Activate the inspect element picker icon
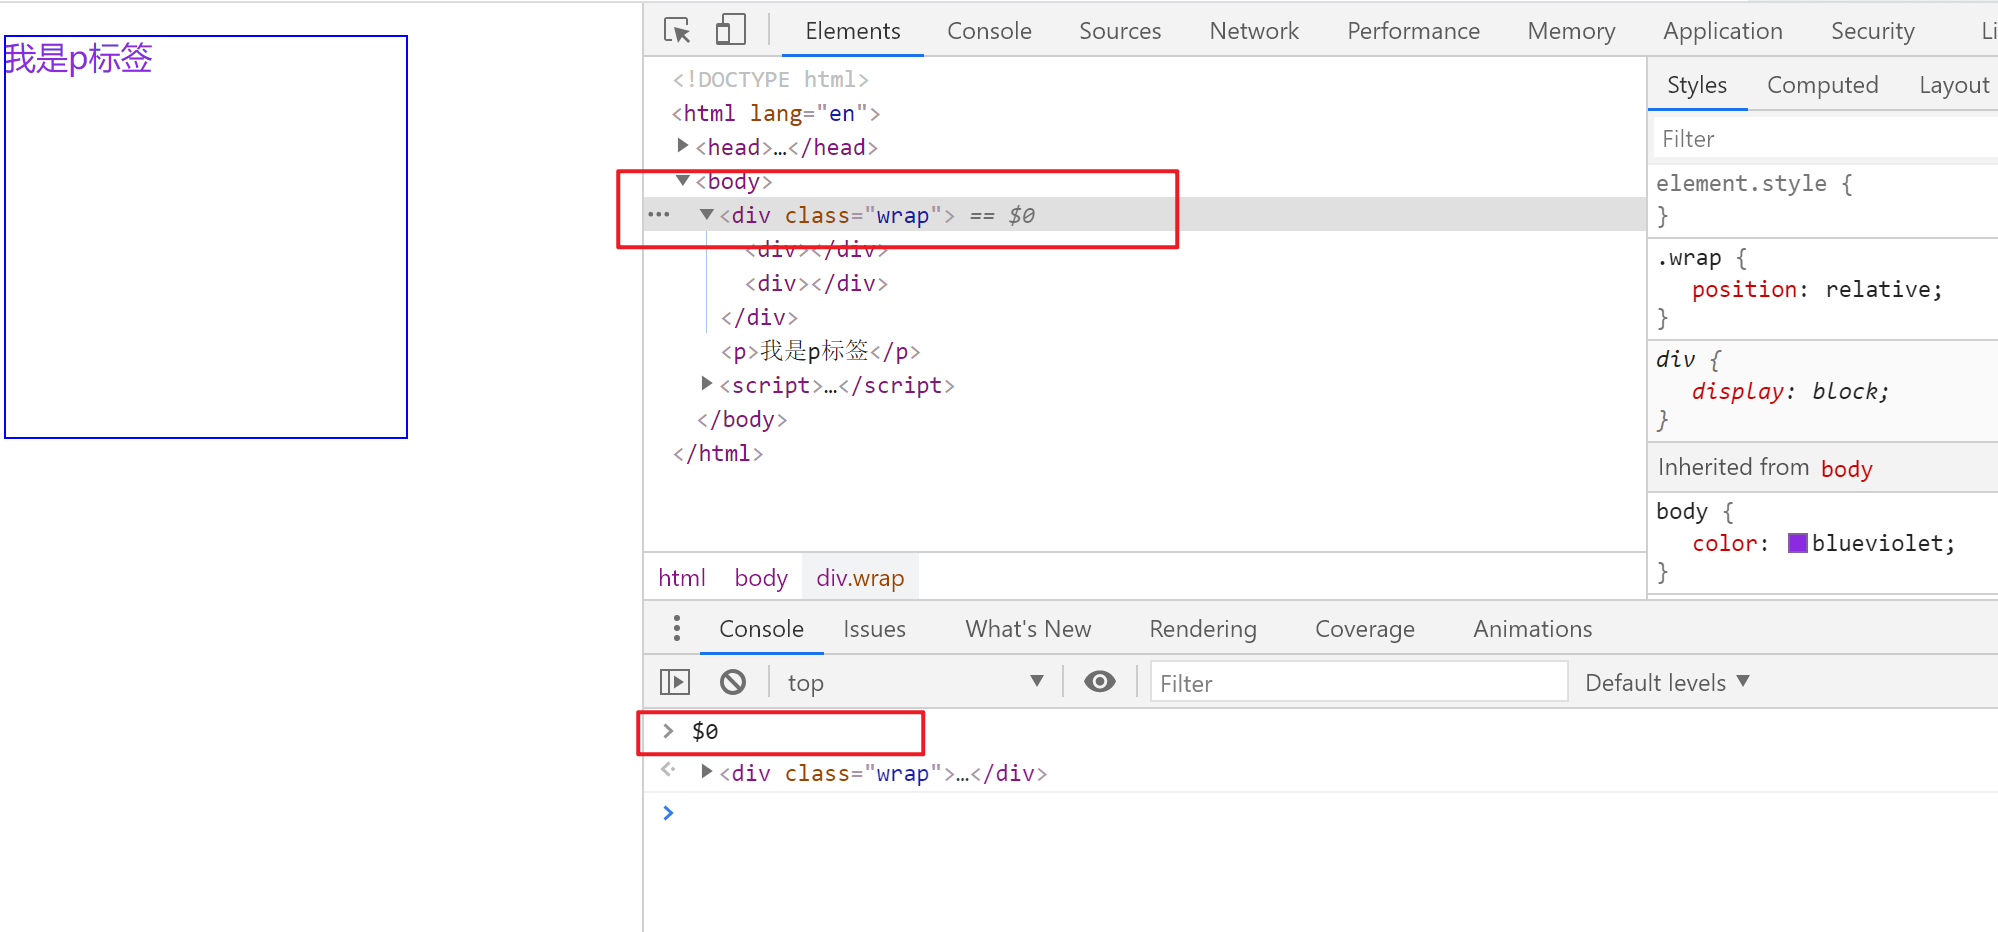1998x932 pixels. coord(677,30)
